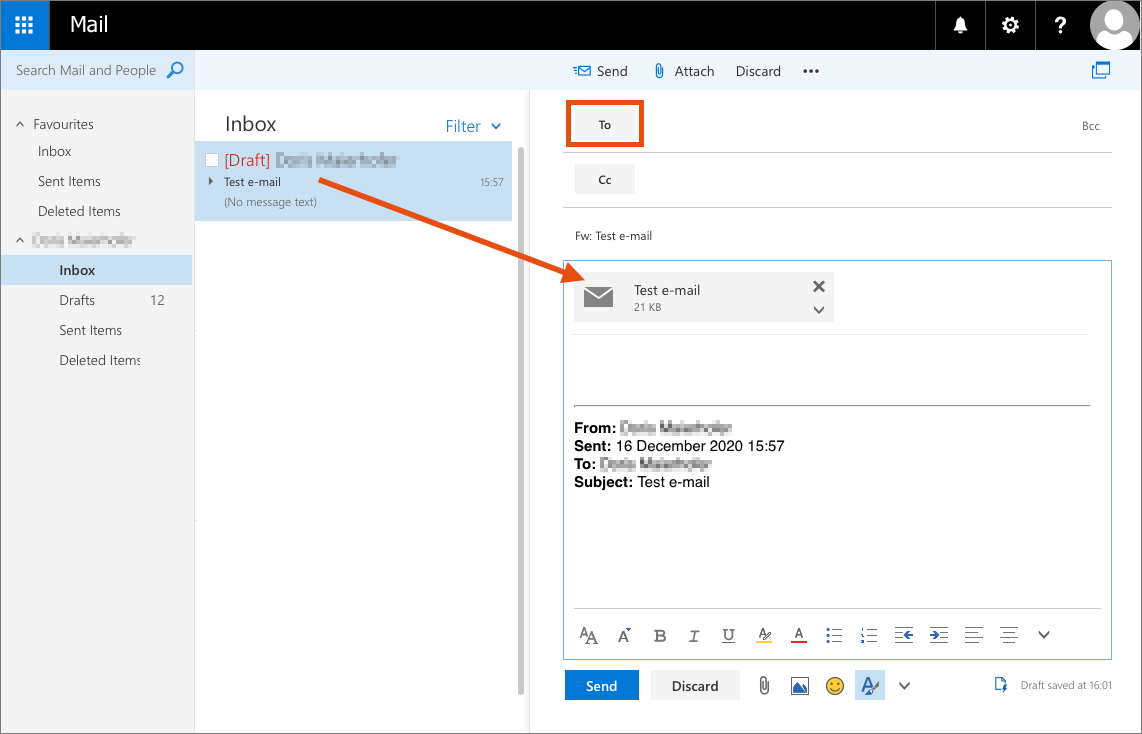The image size is (1142, 734).
Task: Open the app launcher grid
Action: [x=24, y=25]
